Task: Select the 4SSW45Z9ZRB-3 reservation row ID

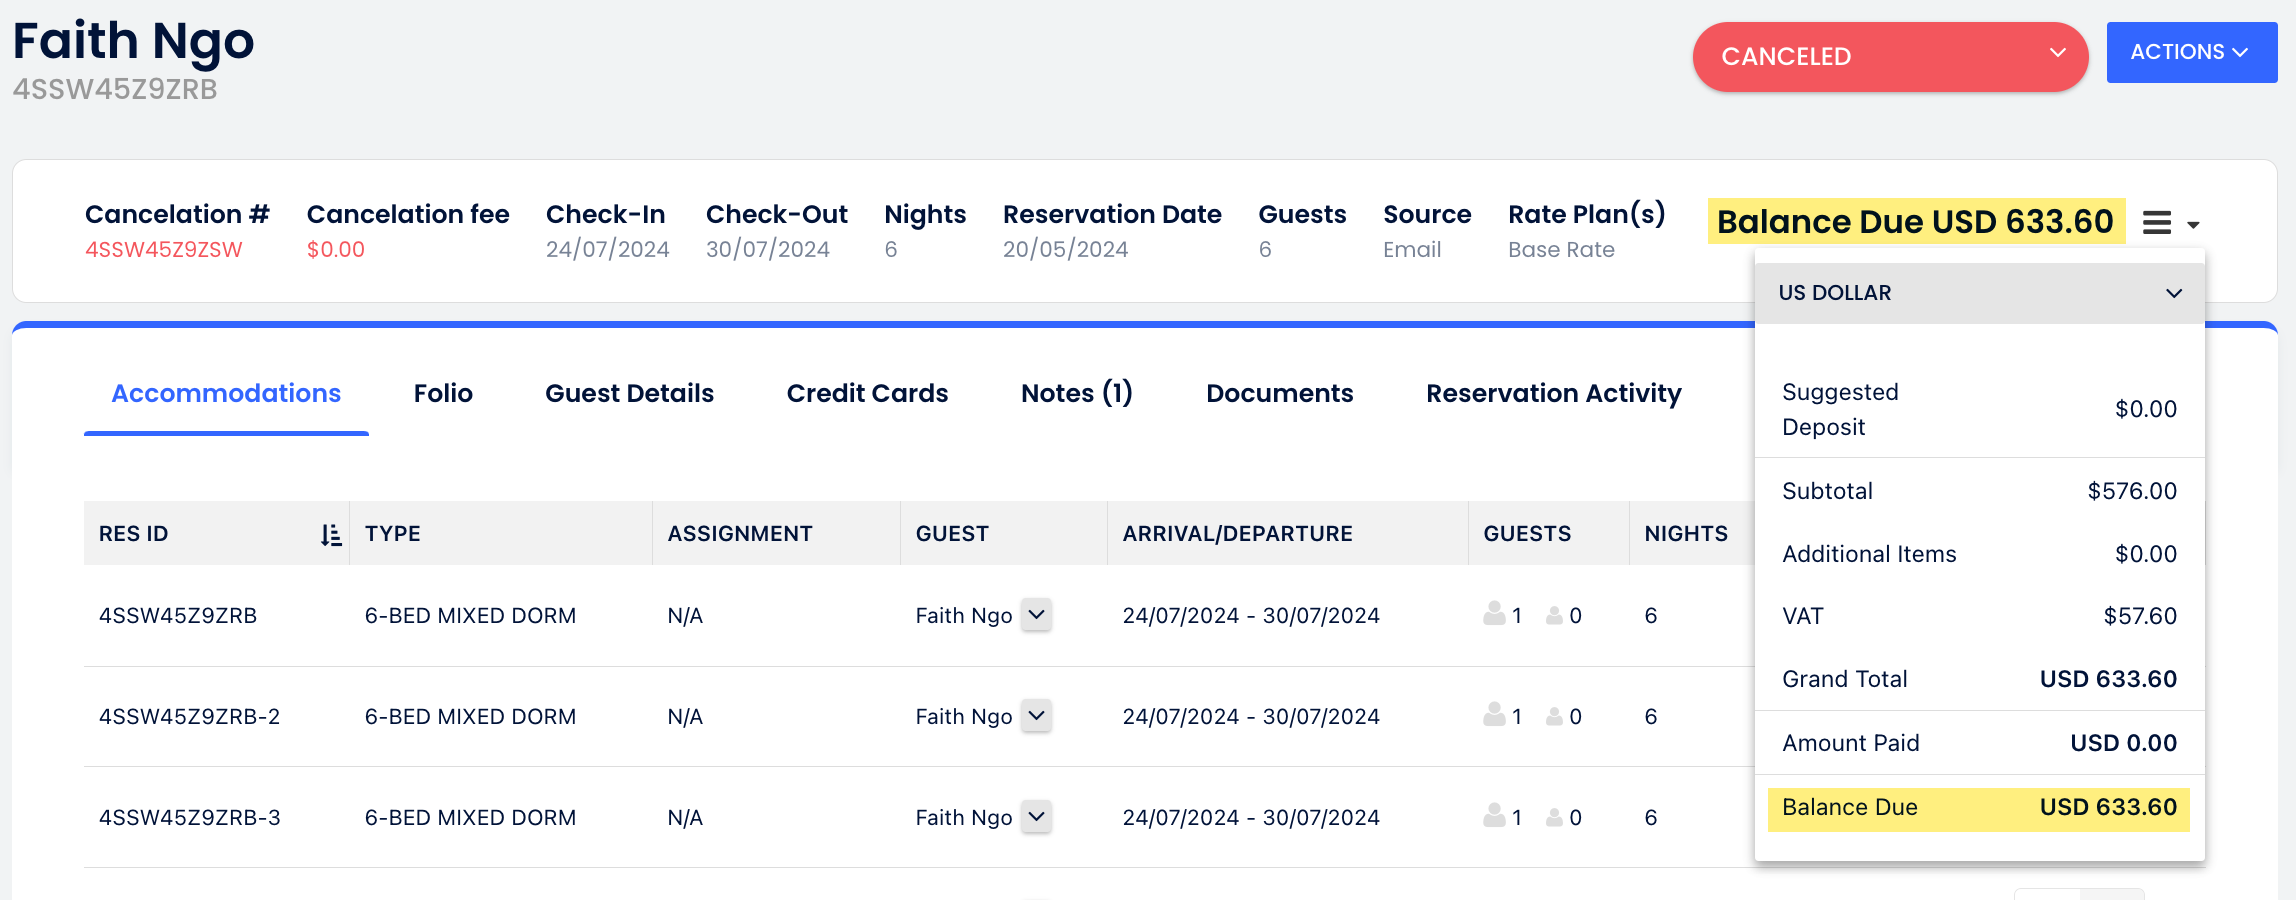Action: pos(190,818)
